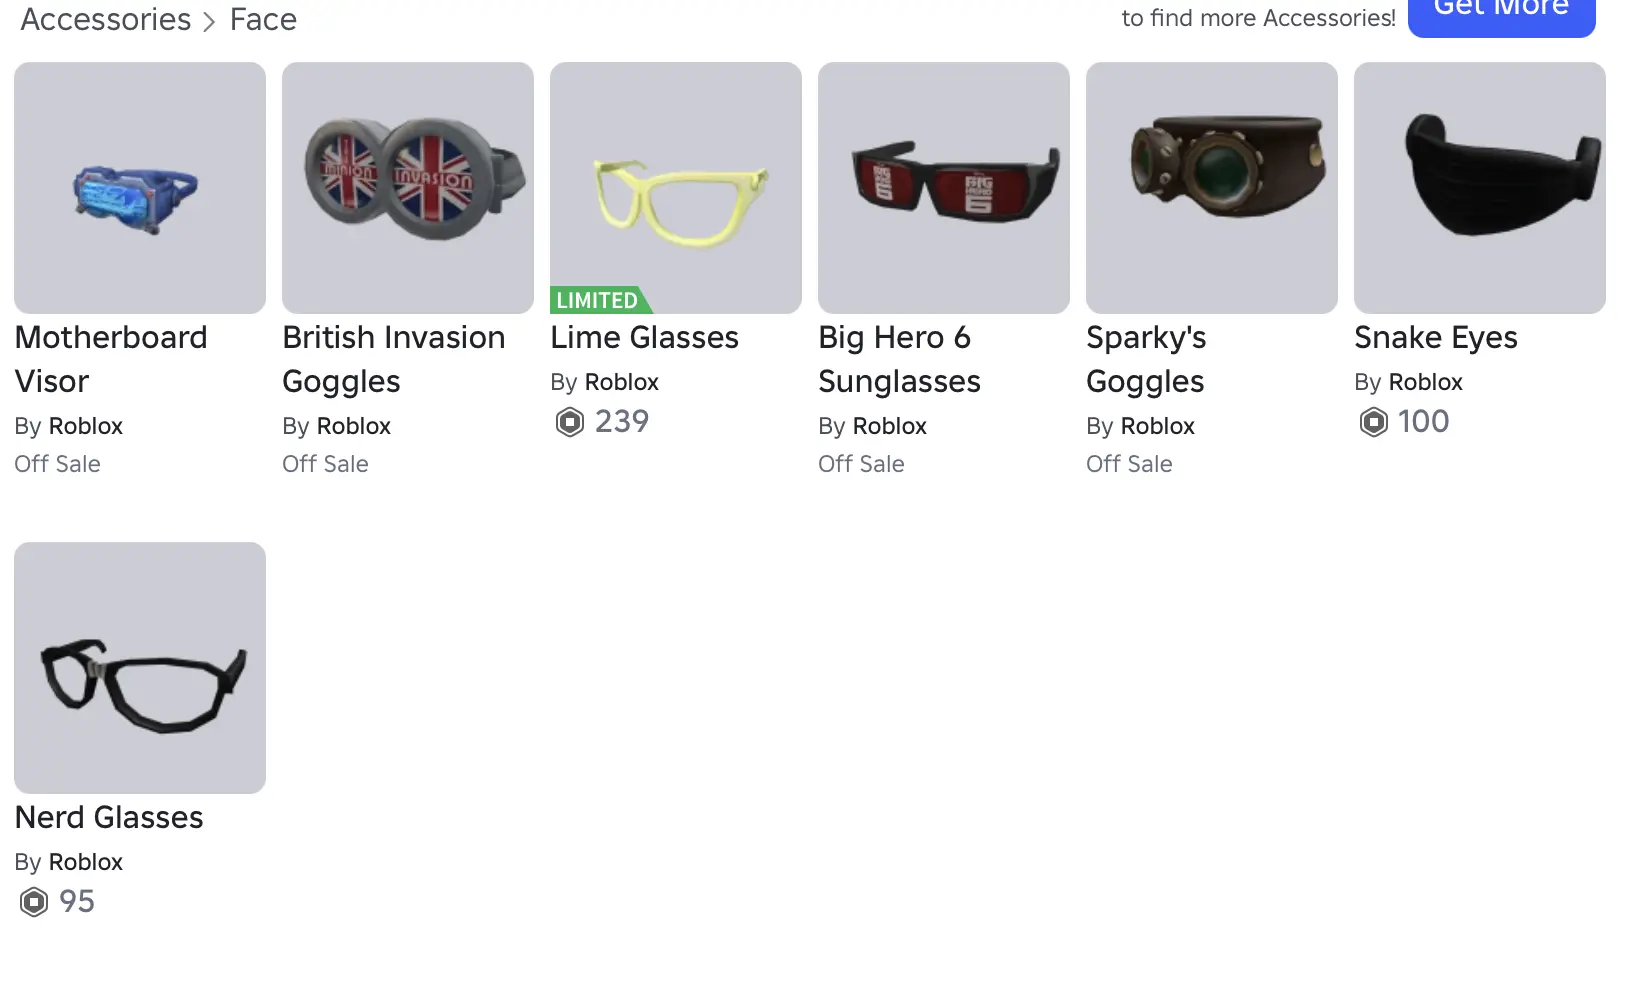1626x986 pixels.
Task: Click the British Invasion Goggles image
Action: pos(408,188)
